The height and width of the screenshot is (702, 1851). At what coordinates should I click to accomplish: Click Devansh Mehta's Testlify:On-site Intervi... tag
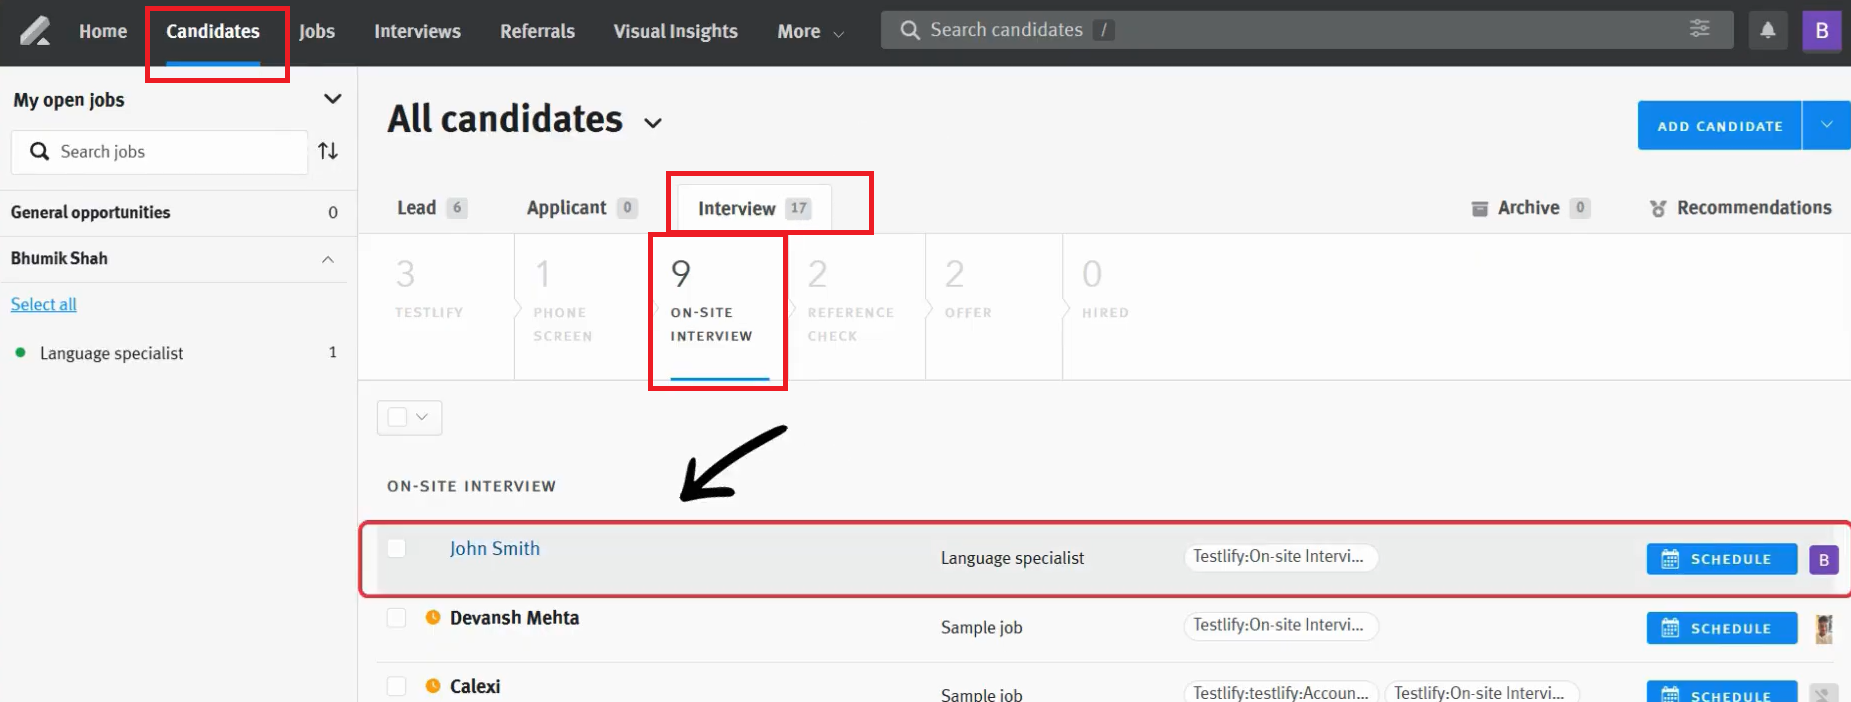coord(1280,626)
